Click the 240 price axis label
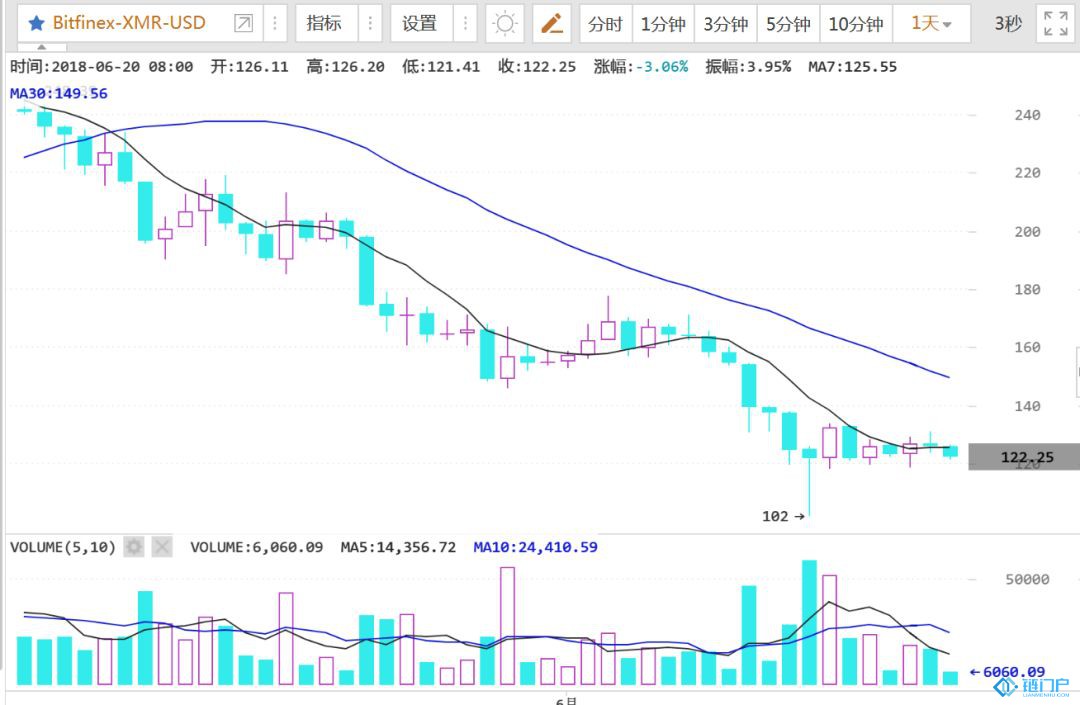This screenshot has height=705, width=1080. 1027,115
